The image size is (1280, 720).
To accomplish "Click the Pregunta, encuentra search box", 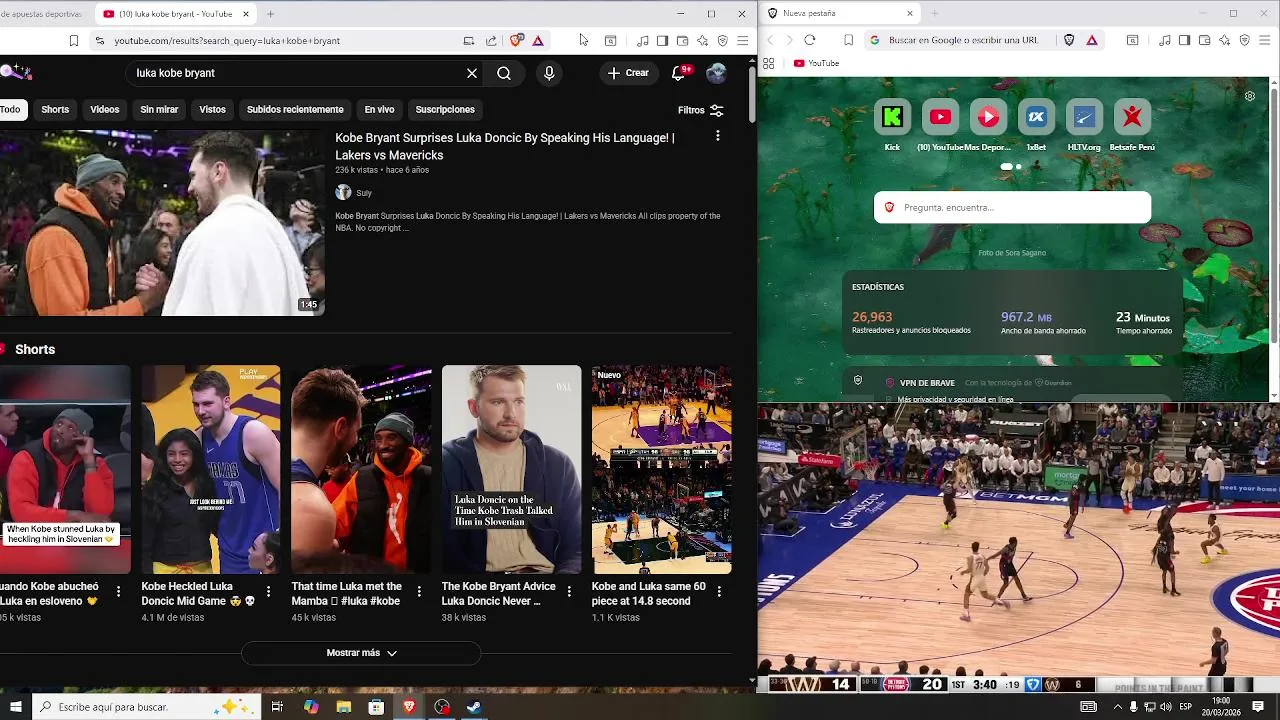I will click(x=1012, y=208).
